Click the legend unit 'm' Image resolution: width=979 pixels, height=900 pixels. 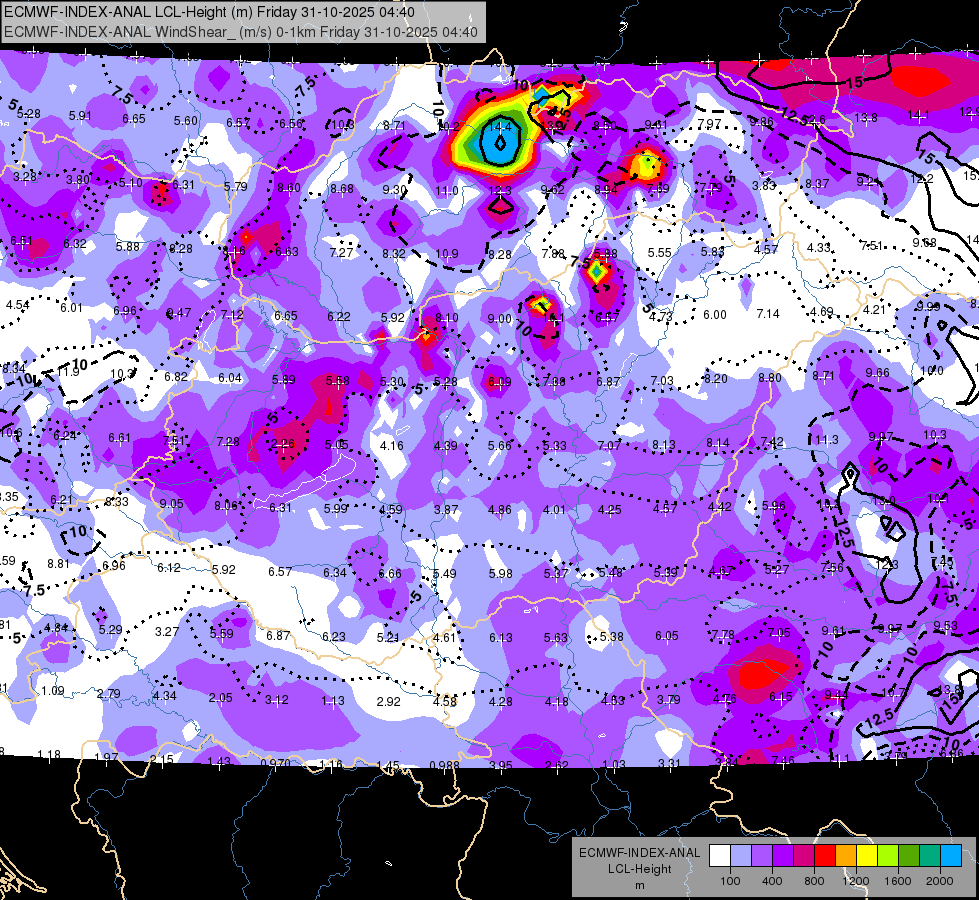[639, 886]
